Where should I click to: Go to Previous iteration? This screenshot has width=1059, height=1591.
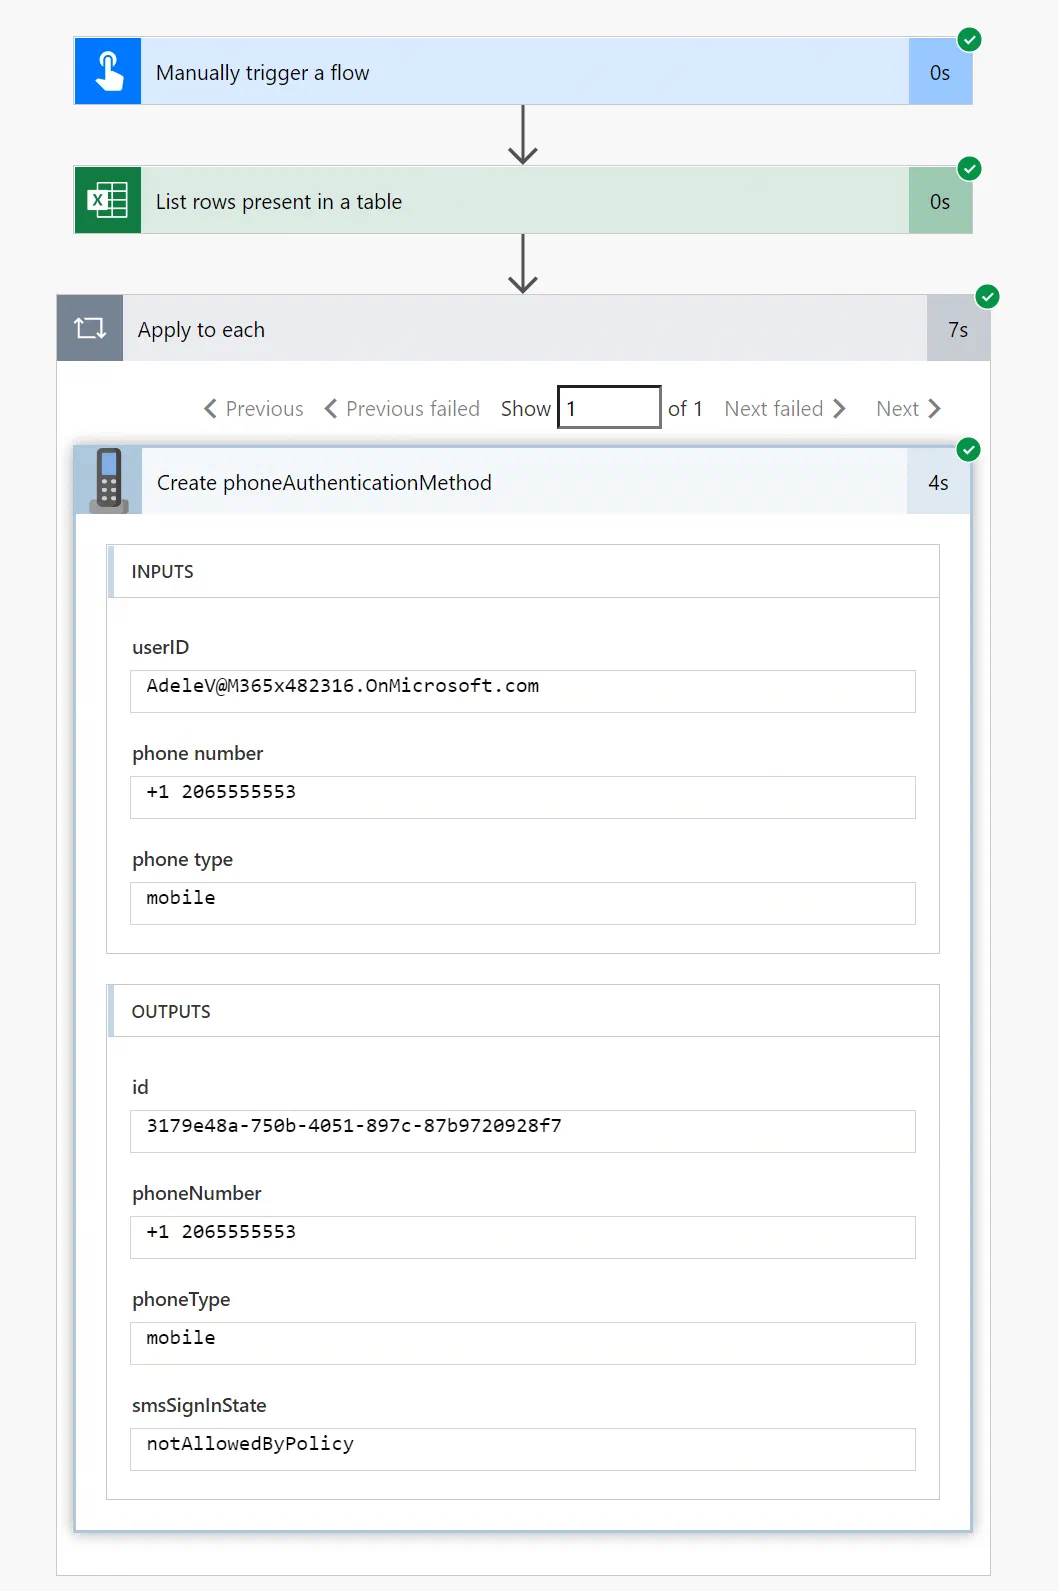pos(253,408)
